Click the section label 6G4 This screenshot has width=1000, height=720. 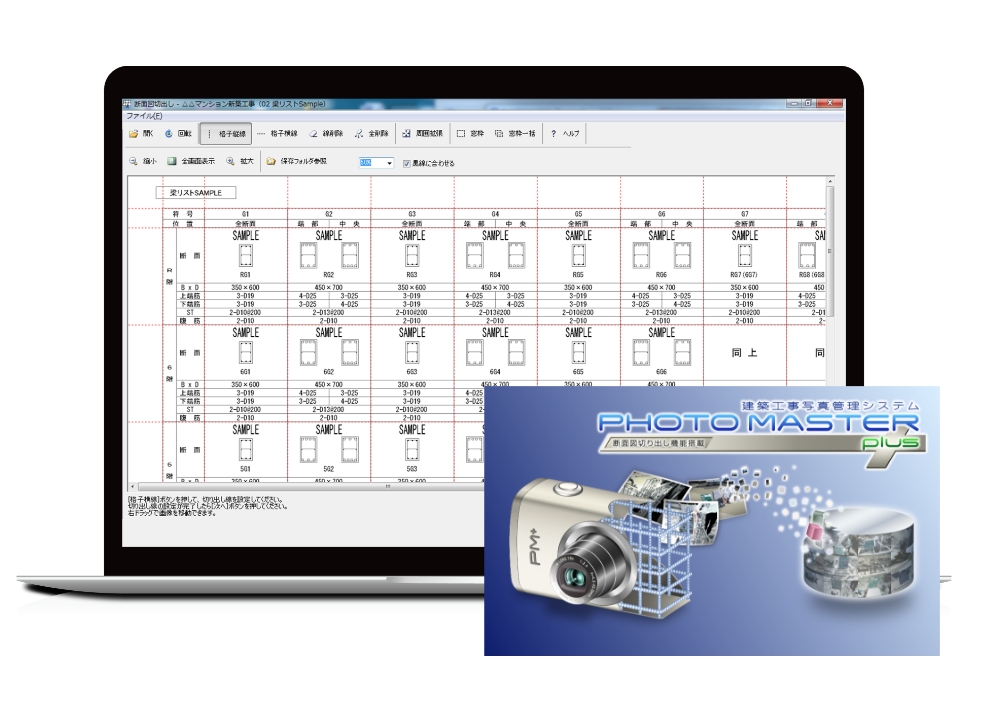click(x=496, y=372)
